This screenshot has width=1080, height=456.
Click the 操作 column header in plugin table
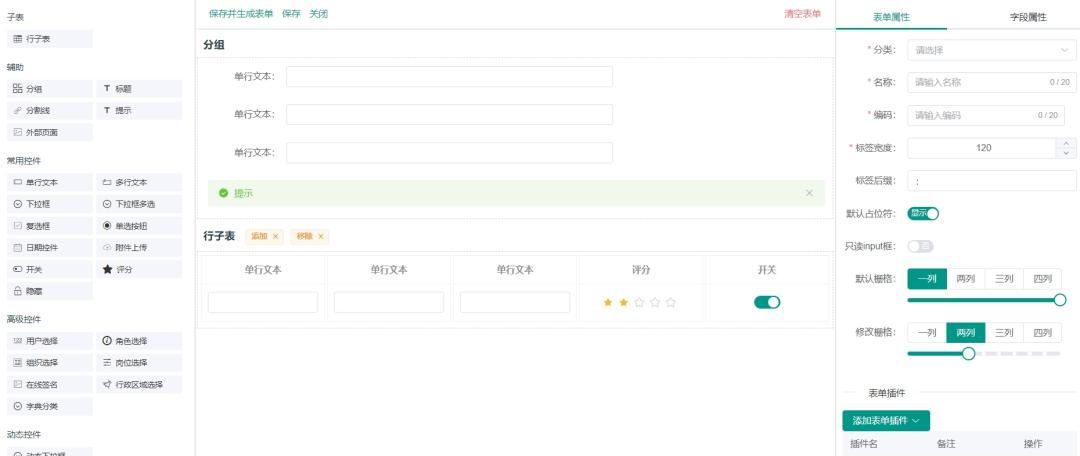[x=1032, y=444]
